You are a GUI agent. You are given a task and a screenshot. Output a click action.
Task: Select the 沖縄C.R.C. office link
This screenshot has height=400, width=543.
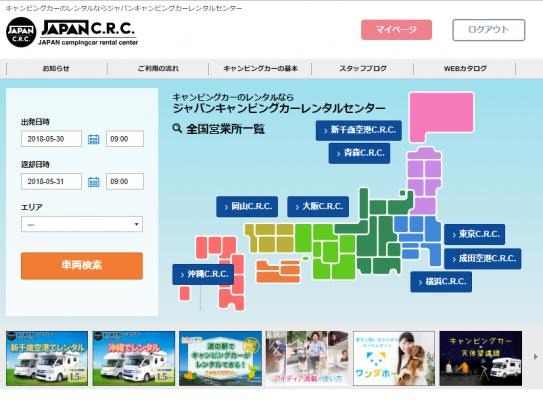203,274
